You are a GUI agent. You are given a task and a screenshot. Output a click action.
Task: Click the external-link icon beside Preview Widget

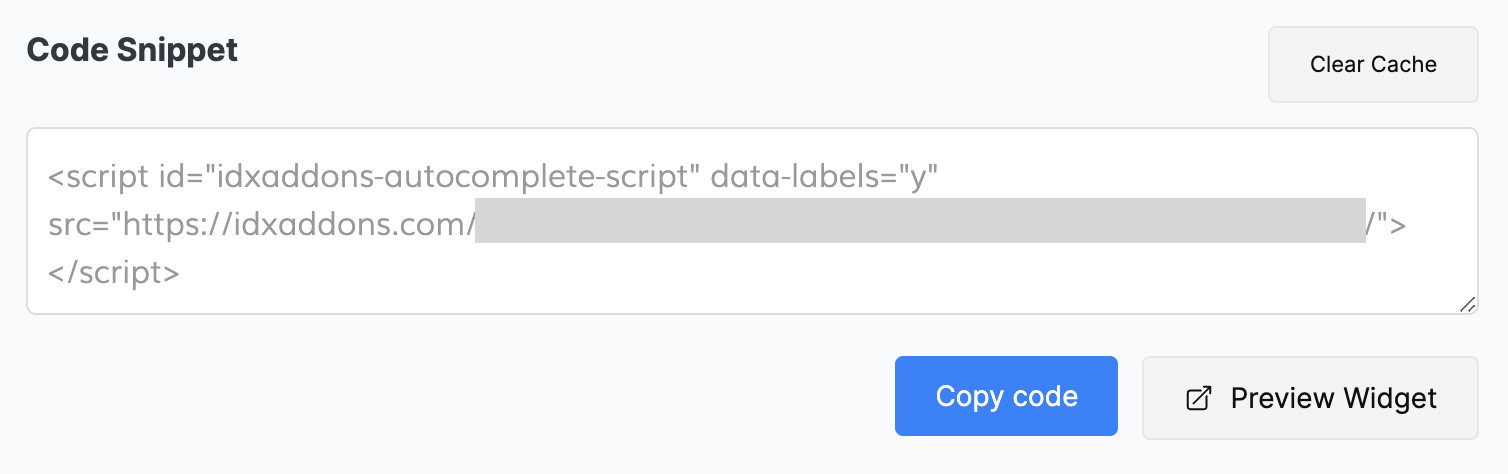pos(1197,398)
